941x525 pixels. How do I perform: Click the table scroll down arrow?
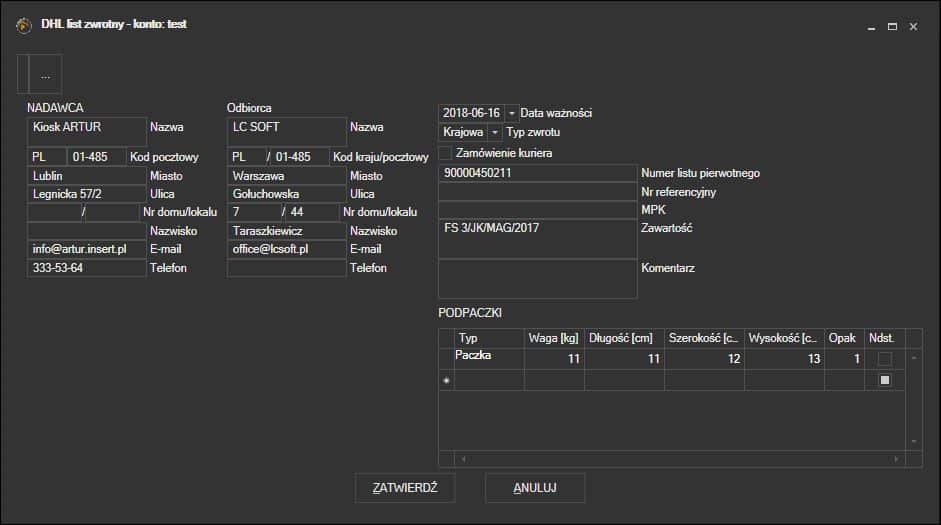pyautogui.click(x=913, y=442)
